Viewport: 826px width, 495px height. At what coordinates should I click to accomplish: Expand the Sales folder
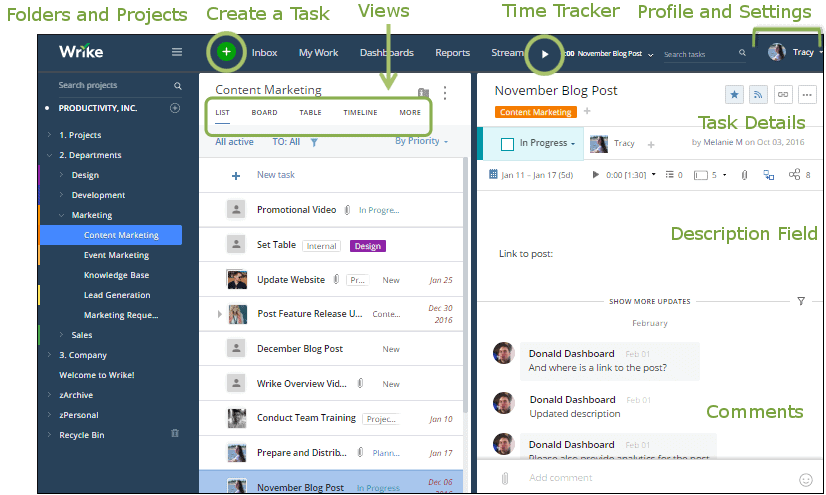(62, 335)
